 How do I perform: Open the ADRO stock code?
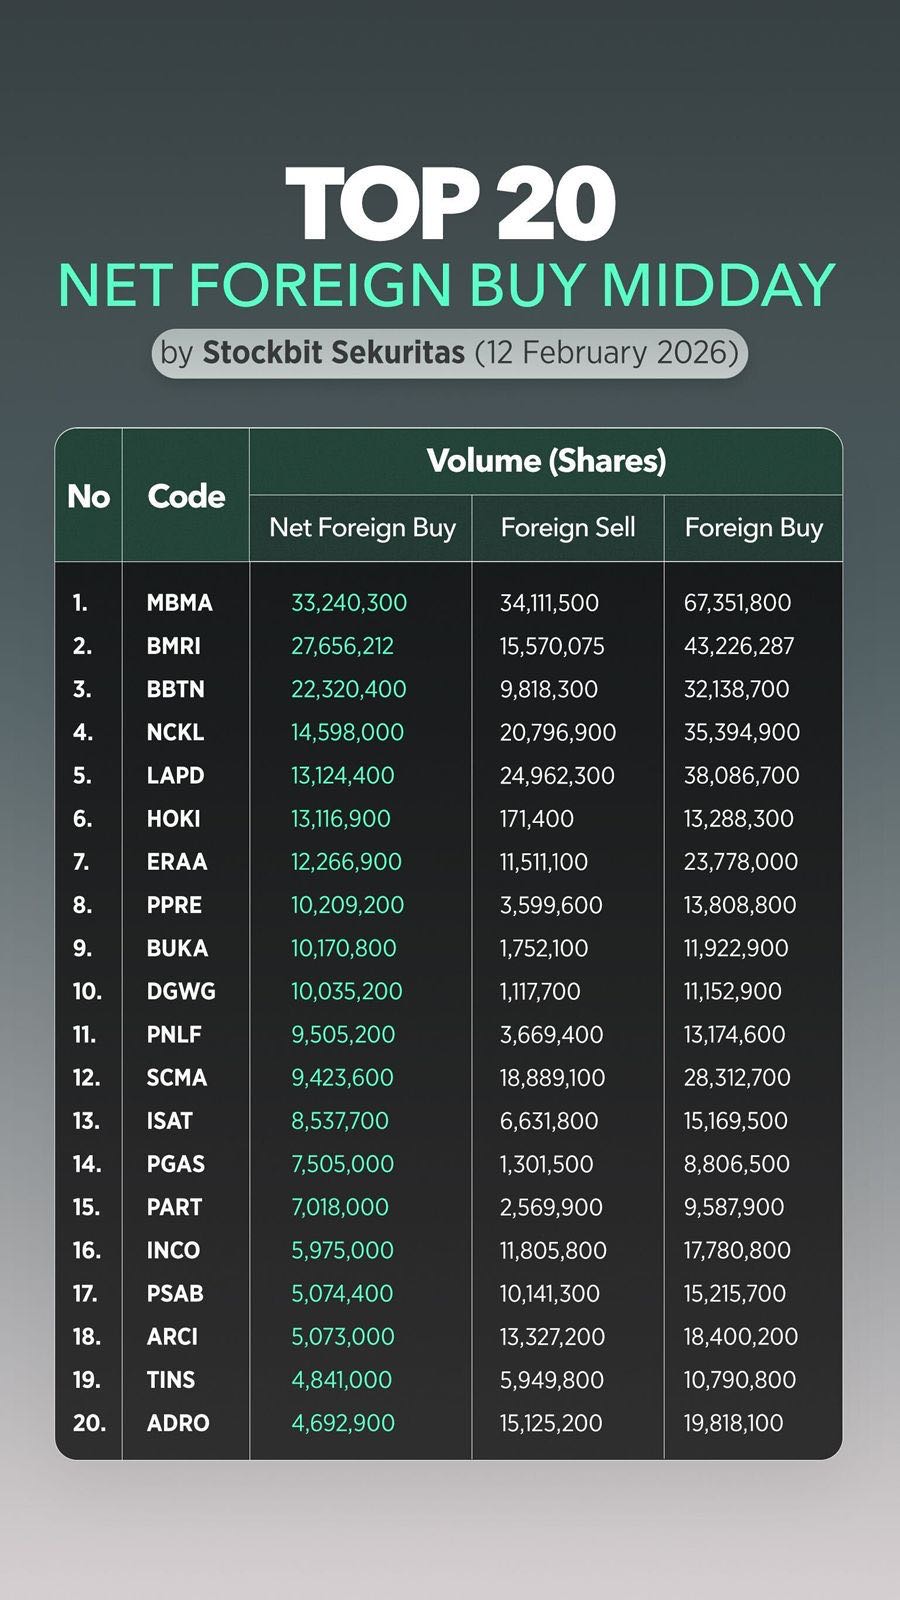point(178,1423)
